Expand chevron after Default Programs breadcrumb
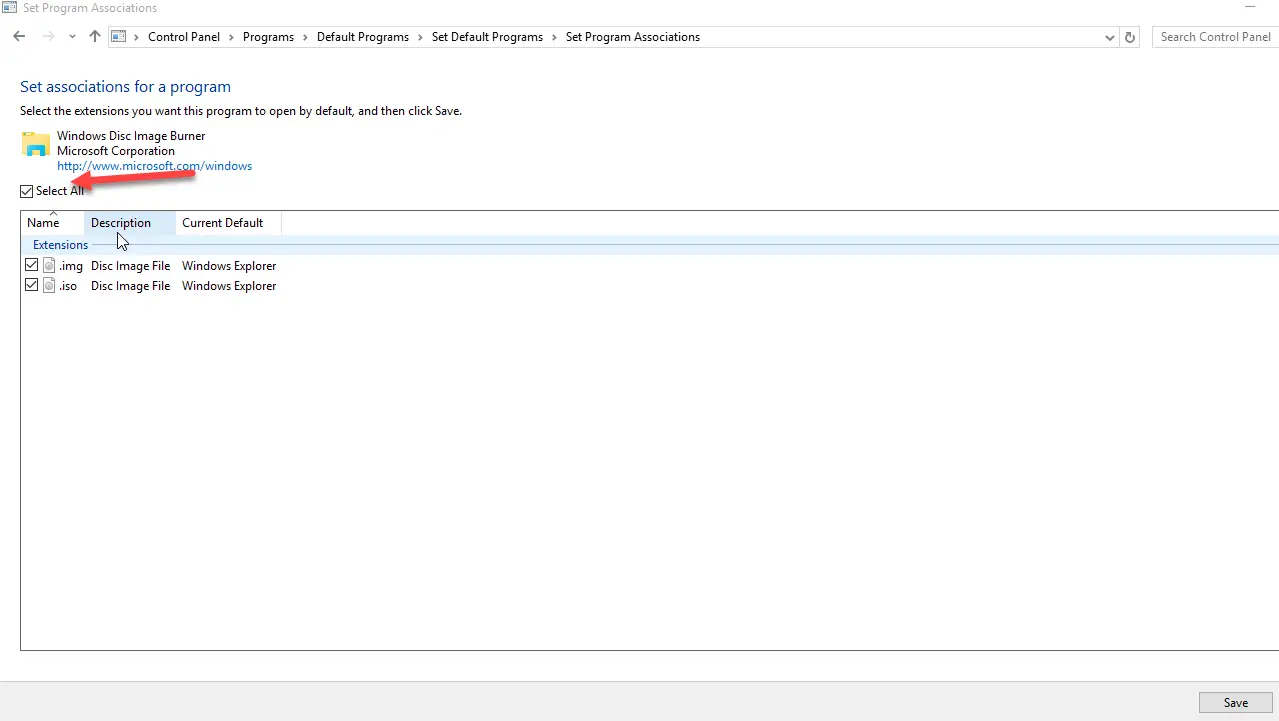Viewport: 1279px width, 721px height. point(420,37)
